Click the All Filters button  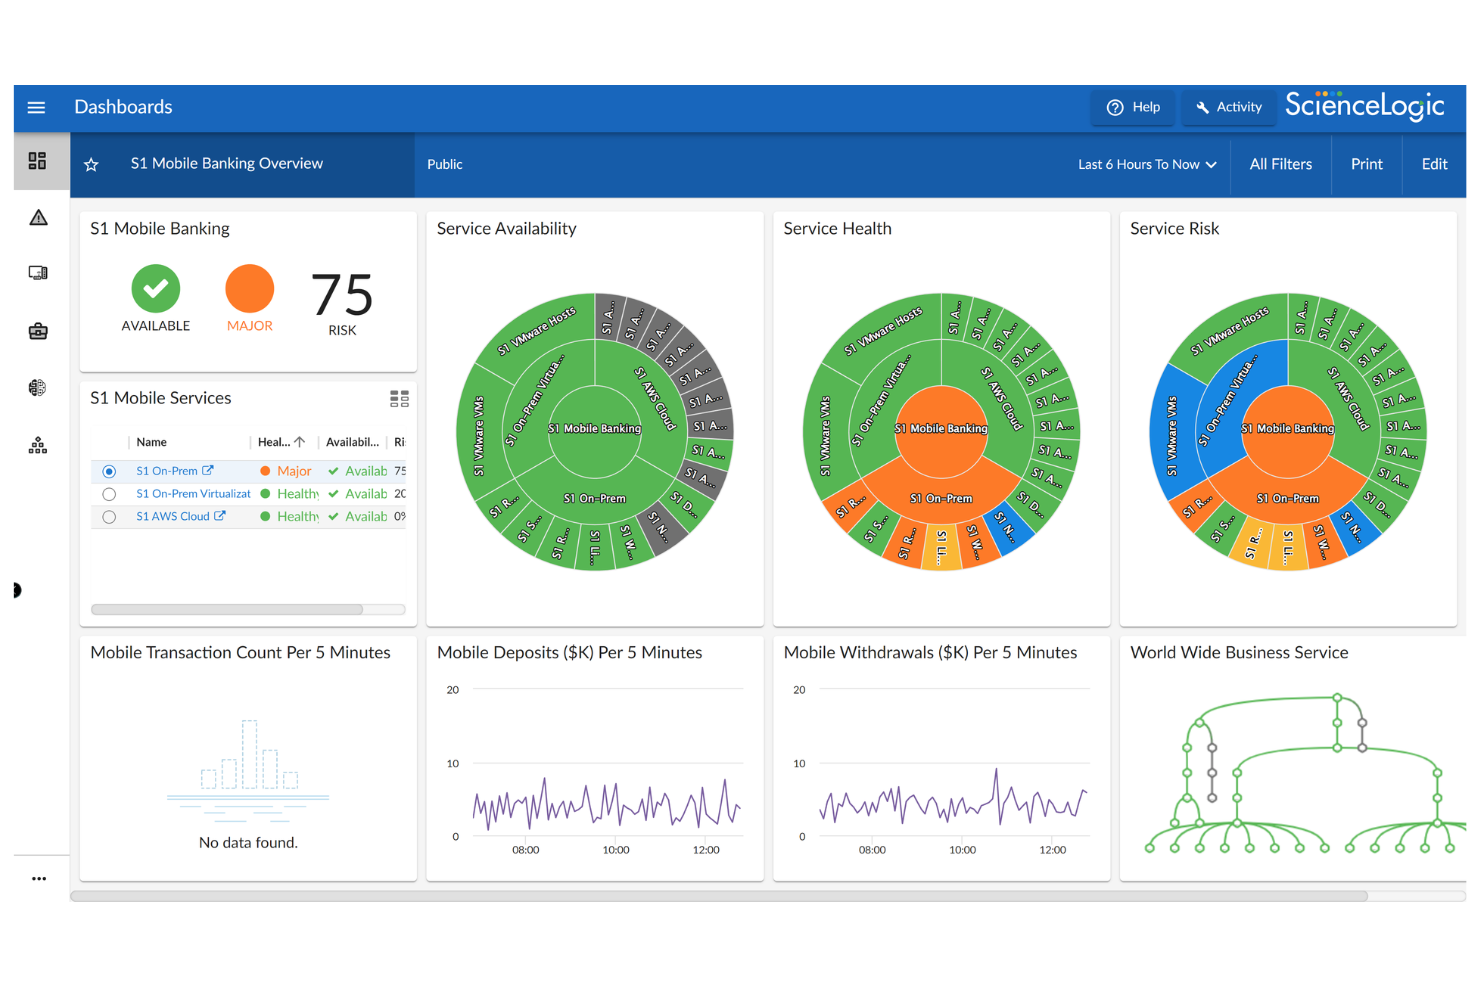[x=1280, y=164]
